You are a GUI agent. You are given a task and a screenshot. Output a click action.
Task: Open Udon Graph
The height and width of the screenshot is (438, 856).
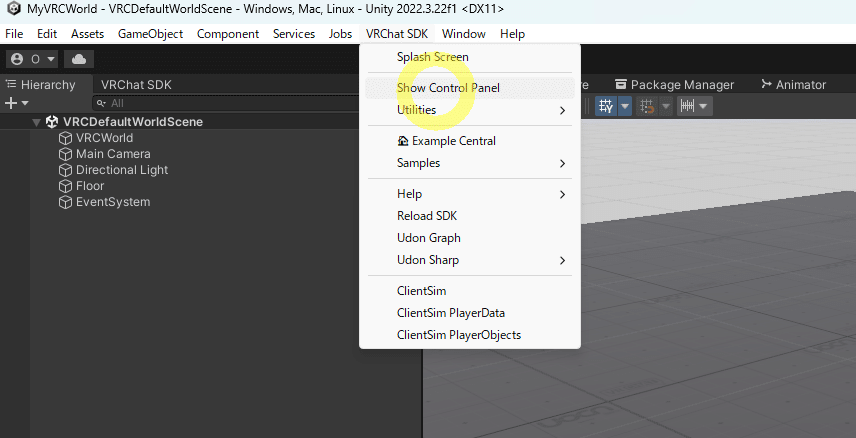[469, 238]
